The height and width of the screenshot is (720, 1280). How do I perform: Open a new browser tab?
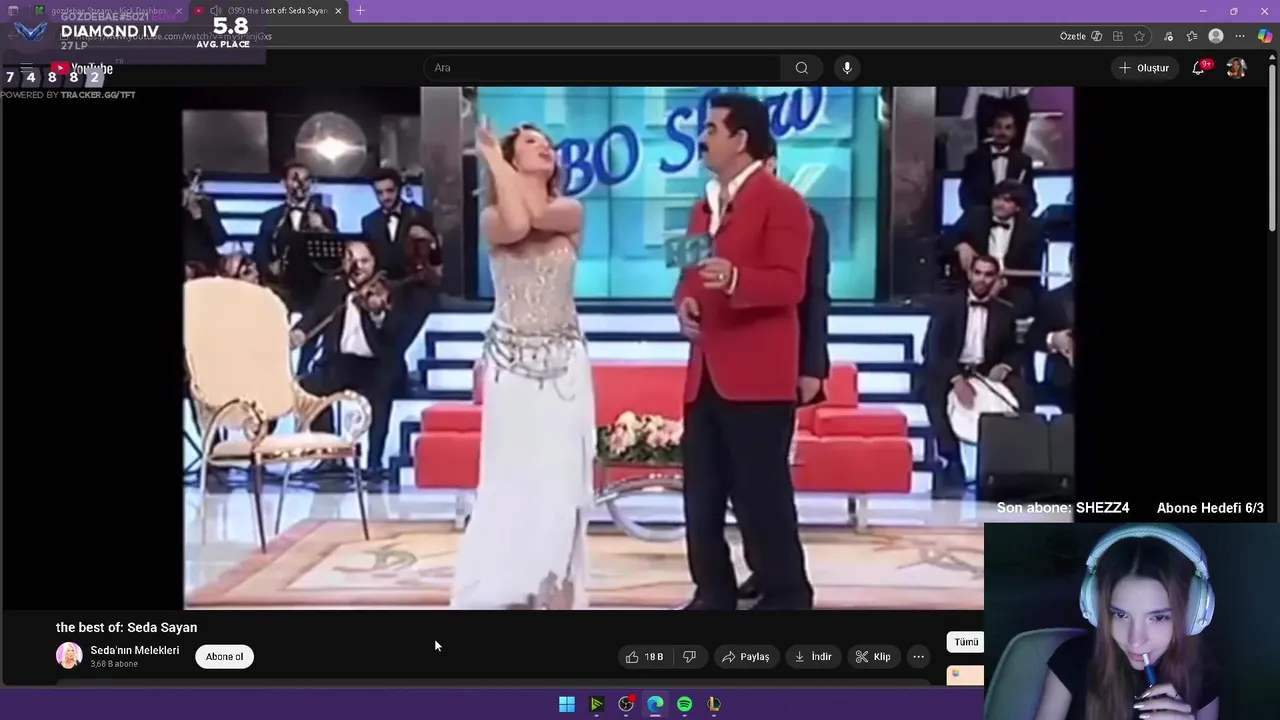[360, 11]
